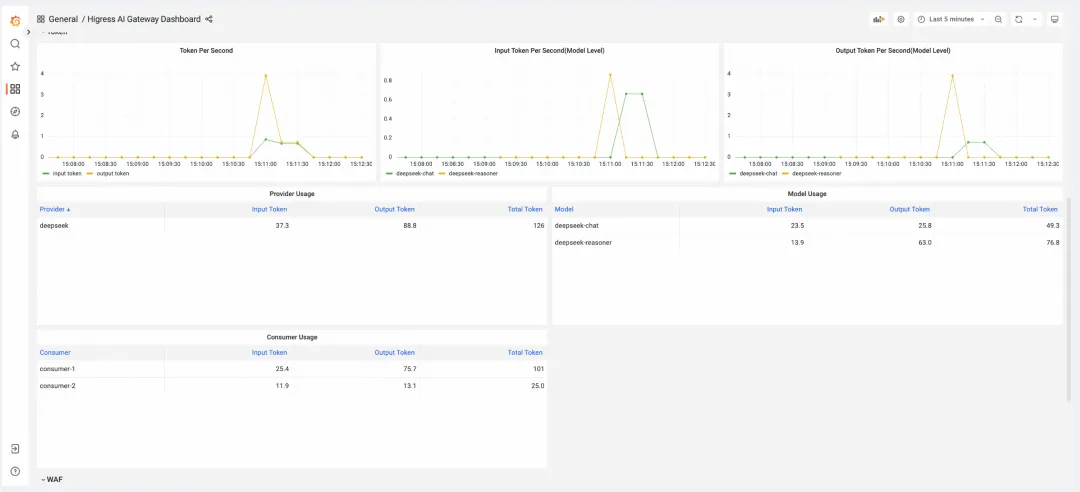This screenshot has width=1080, height=492.
Task: Sort Model Usage by Input Token column
Action: [785, 209]
